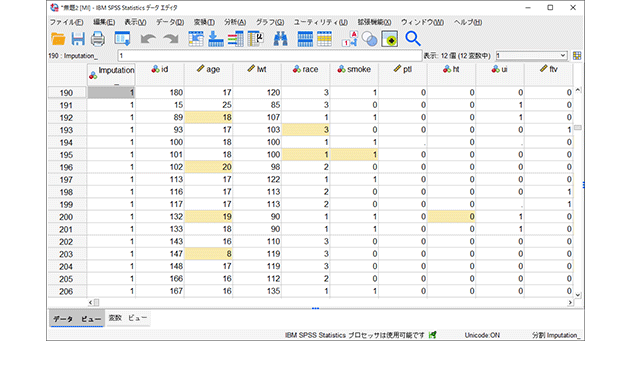Click horizontal scrollbar right arrow

[x=570, y=302]
